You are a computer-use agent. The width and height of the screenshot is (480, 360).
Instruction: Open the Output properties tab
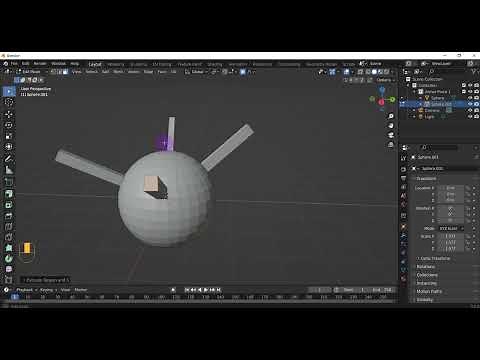click(x=404, y=178)
